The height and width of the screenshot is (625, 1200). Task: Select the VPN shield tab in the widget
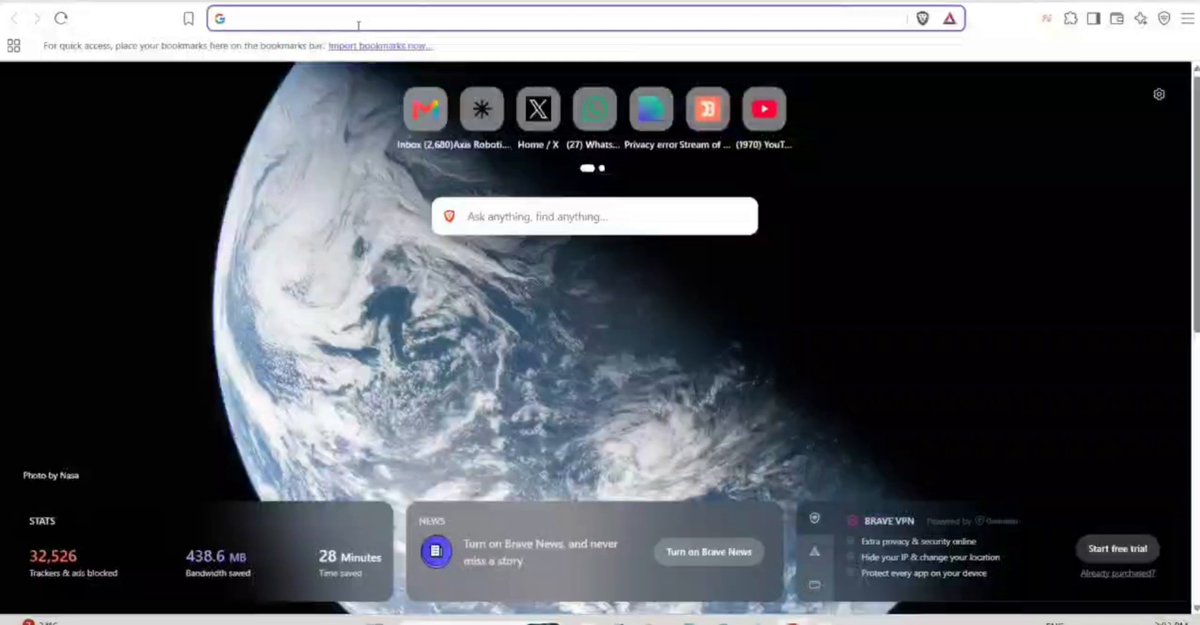[814, 518]
